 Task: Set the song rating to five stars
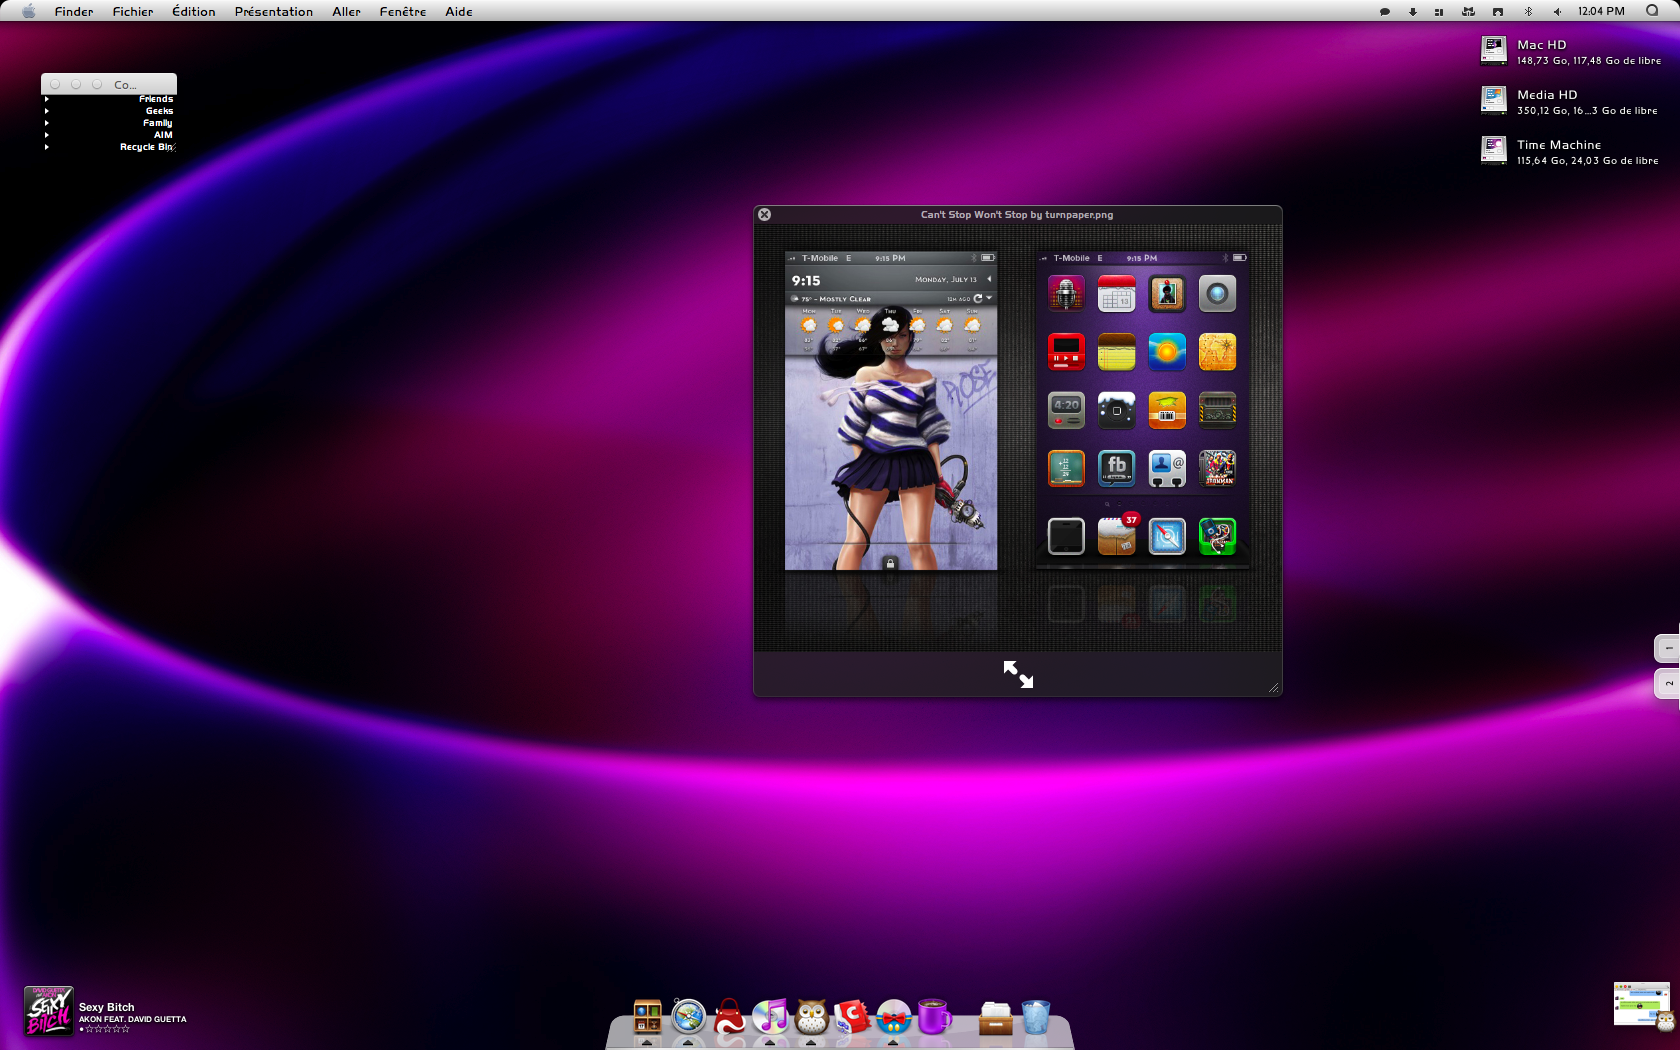coord(125,1029)
